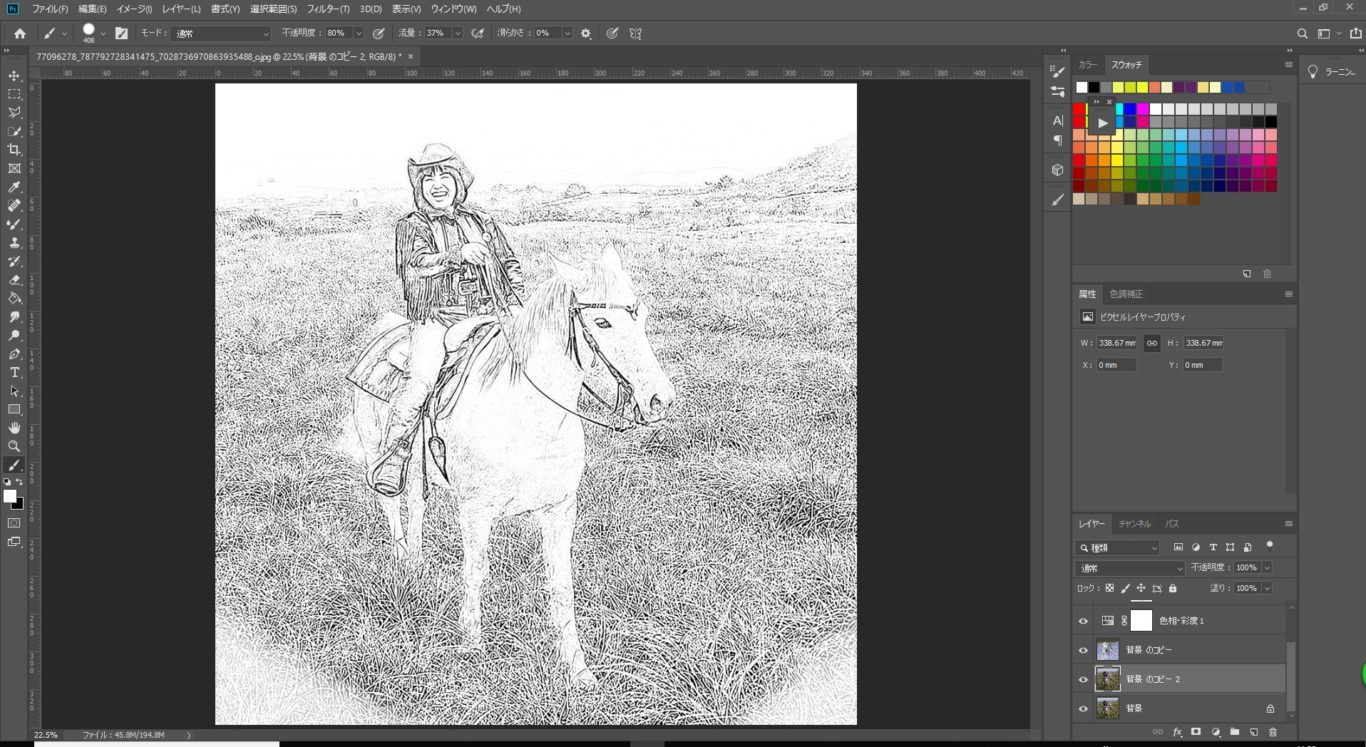Image resolution: width=1366 pixels, height=747 pixels.
Task: Select the Move tool
Action: pos(14,75)
